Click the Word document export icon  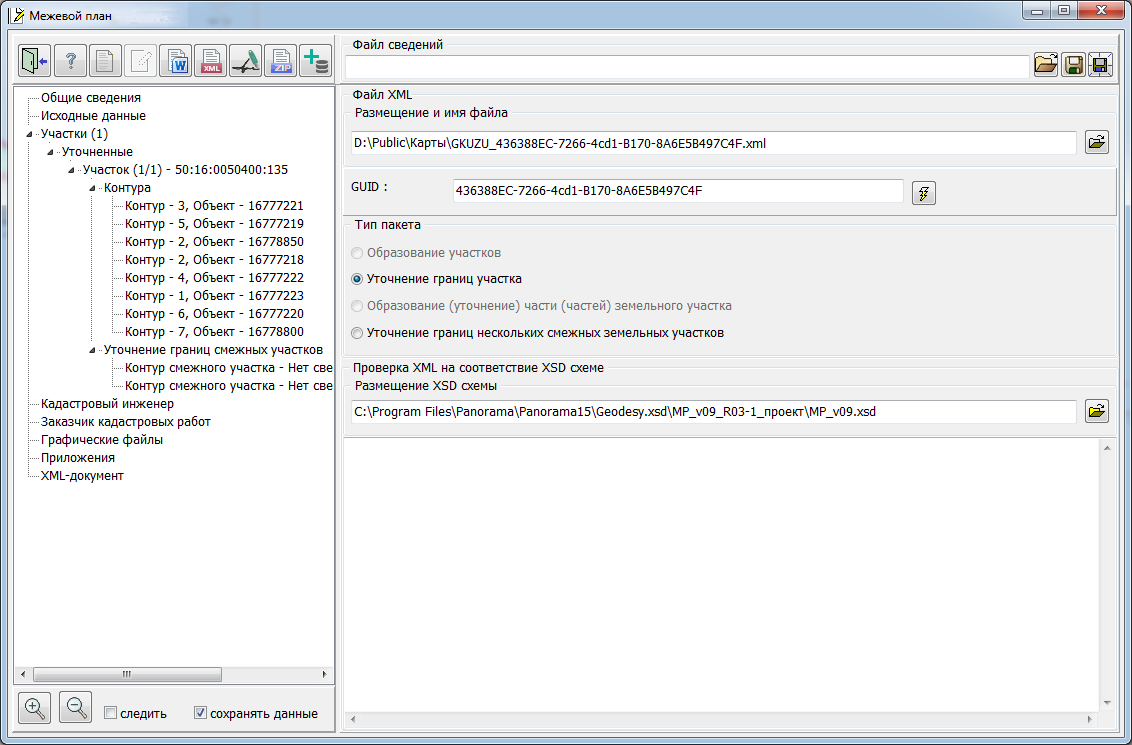178,61
